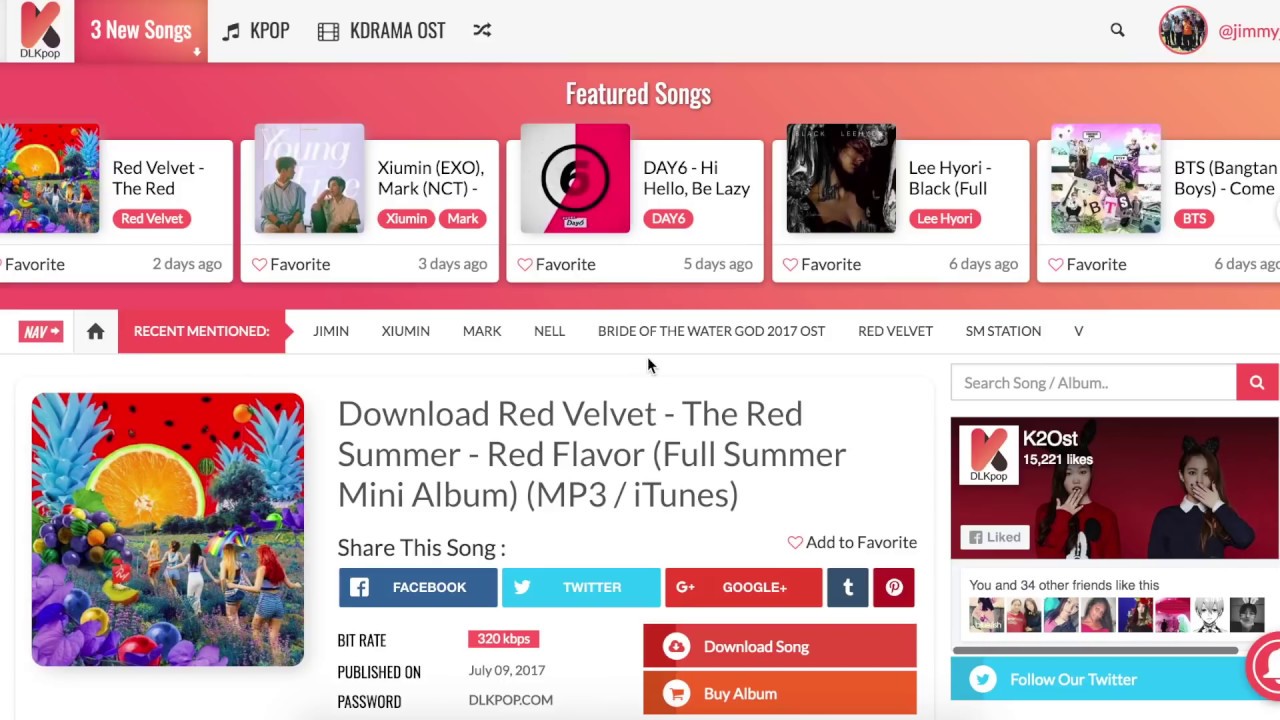Click the DLKpop logo icon
The height and width of the screenshot is (720, 1280).
point(39,30)
